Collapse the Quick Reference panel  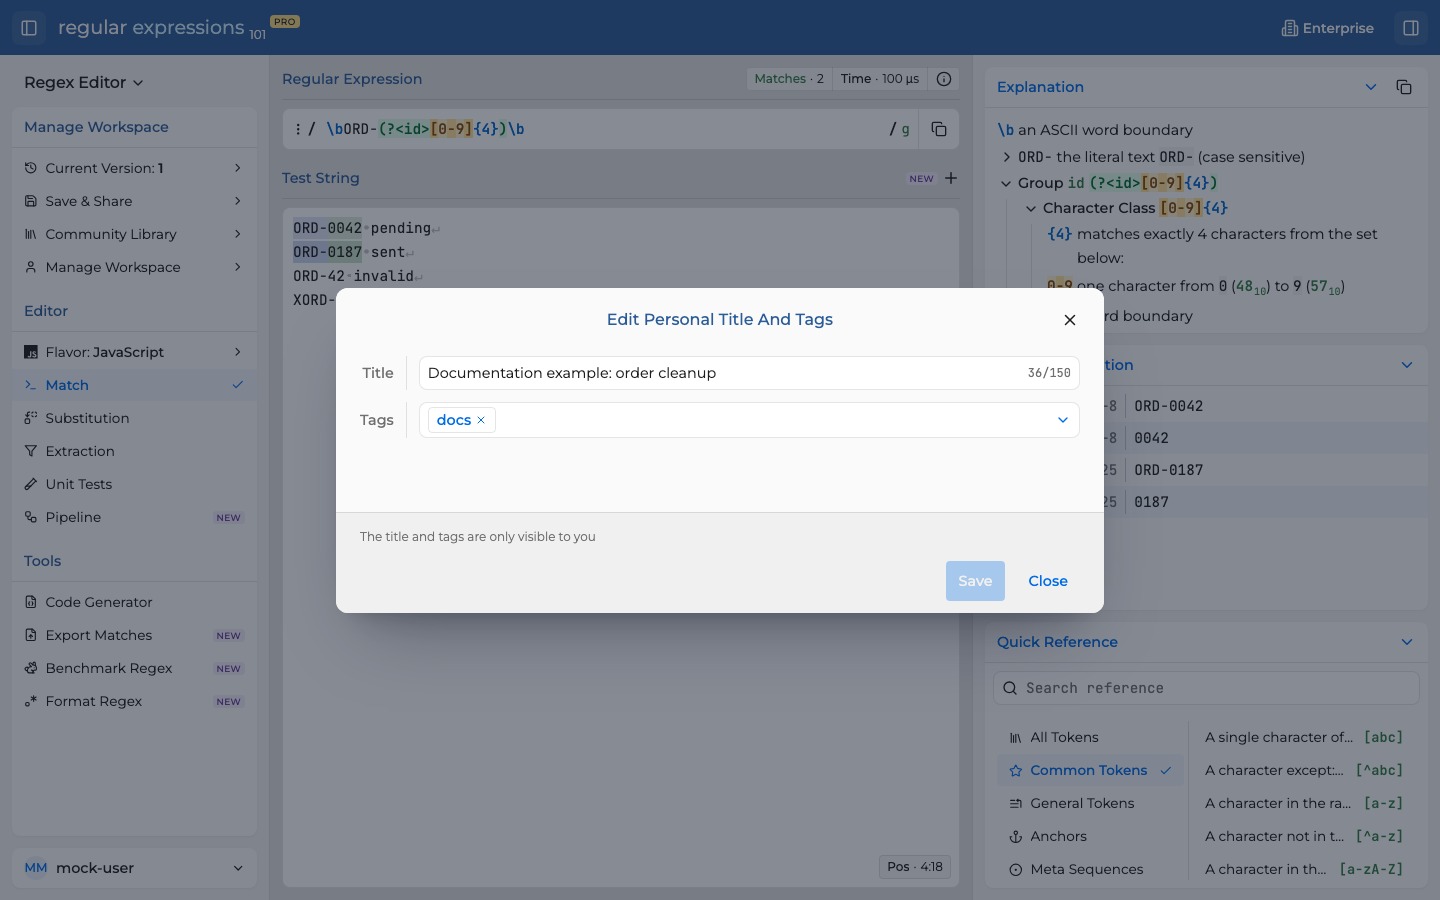click(1407, 642)
